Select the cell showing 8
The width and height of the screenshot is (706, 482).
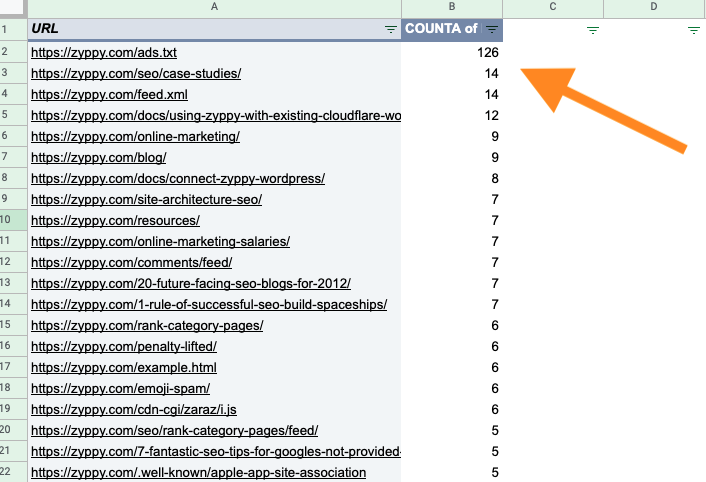tap(452, 179)
